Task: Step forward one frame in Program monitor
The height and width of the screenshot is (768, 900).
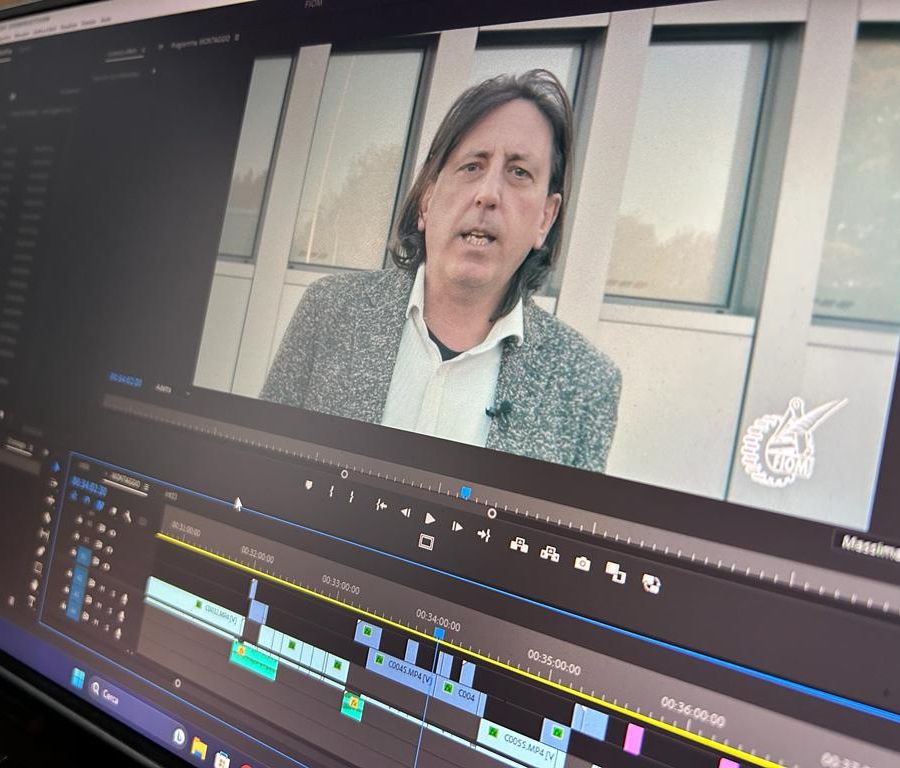Action: (x=457, y=526)
